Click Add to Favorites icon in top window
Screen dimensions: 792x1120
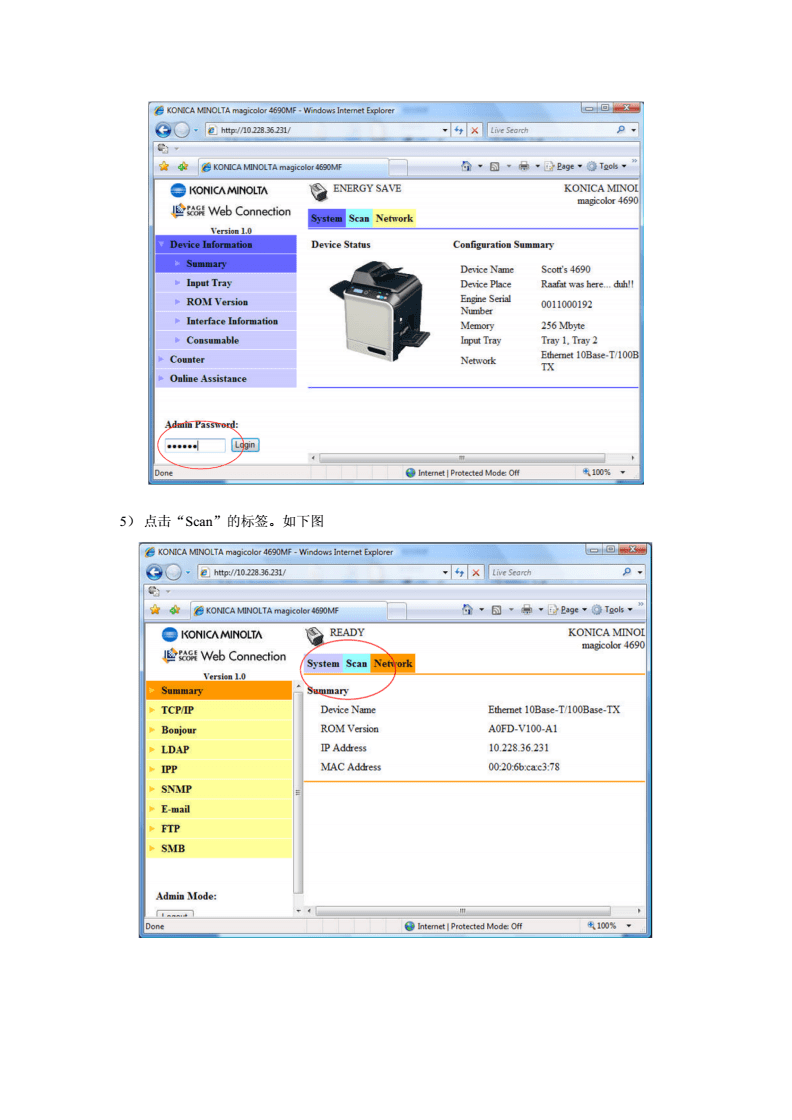tap(183, 166)
